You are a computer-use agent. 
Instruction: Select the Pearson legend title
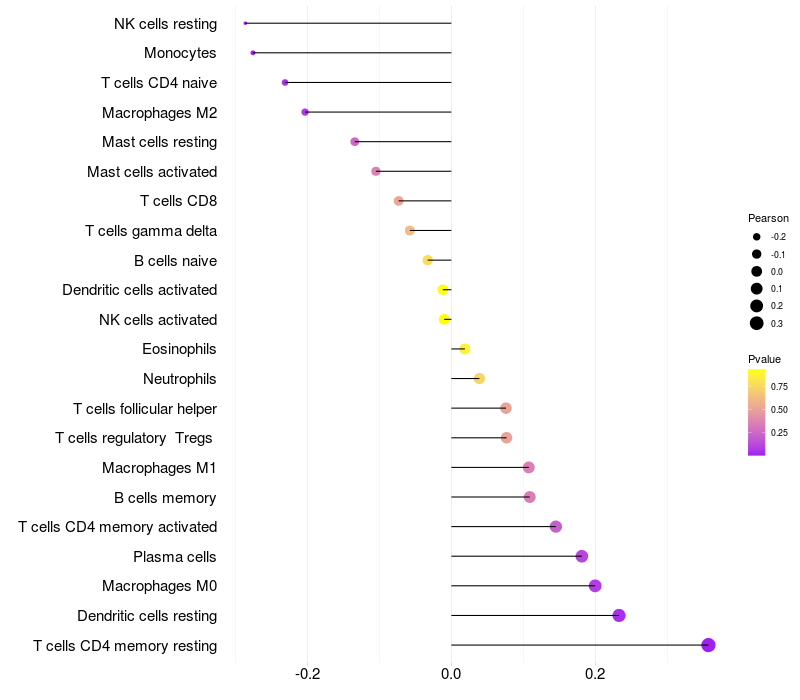tap(768, 218)
